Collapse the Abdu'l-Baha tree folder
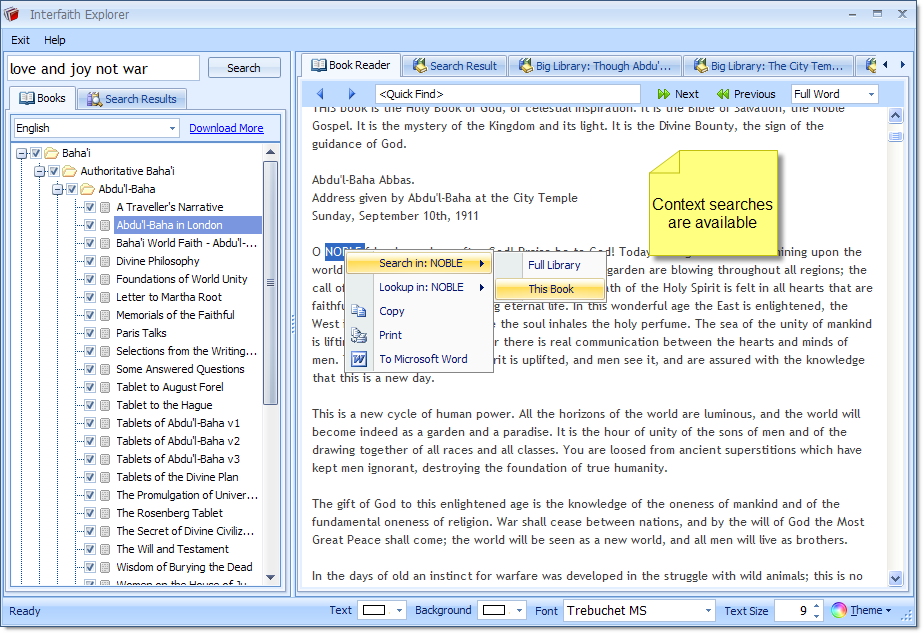The width and height of the screenshot is (923, 633). click(58, 189)
